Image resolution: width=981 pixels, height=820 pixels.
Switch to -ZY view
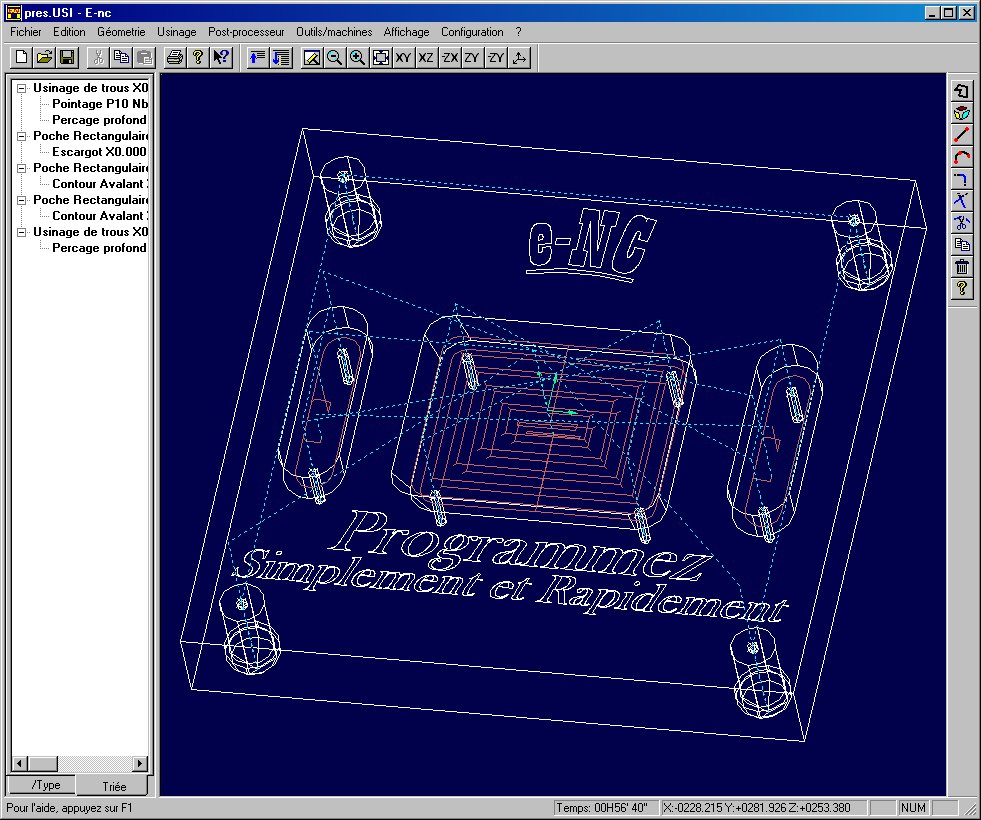pos(496,58)
